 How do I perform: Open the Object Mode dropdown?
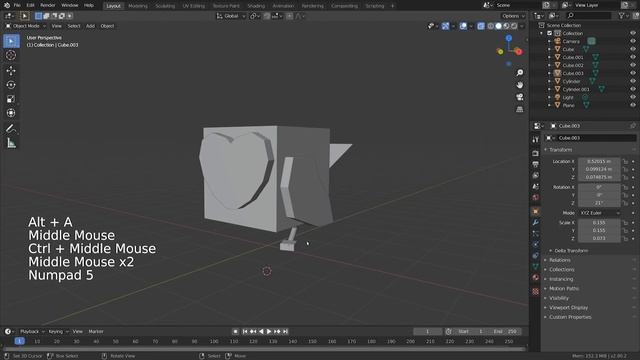[x=25, y=26]
